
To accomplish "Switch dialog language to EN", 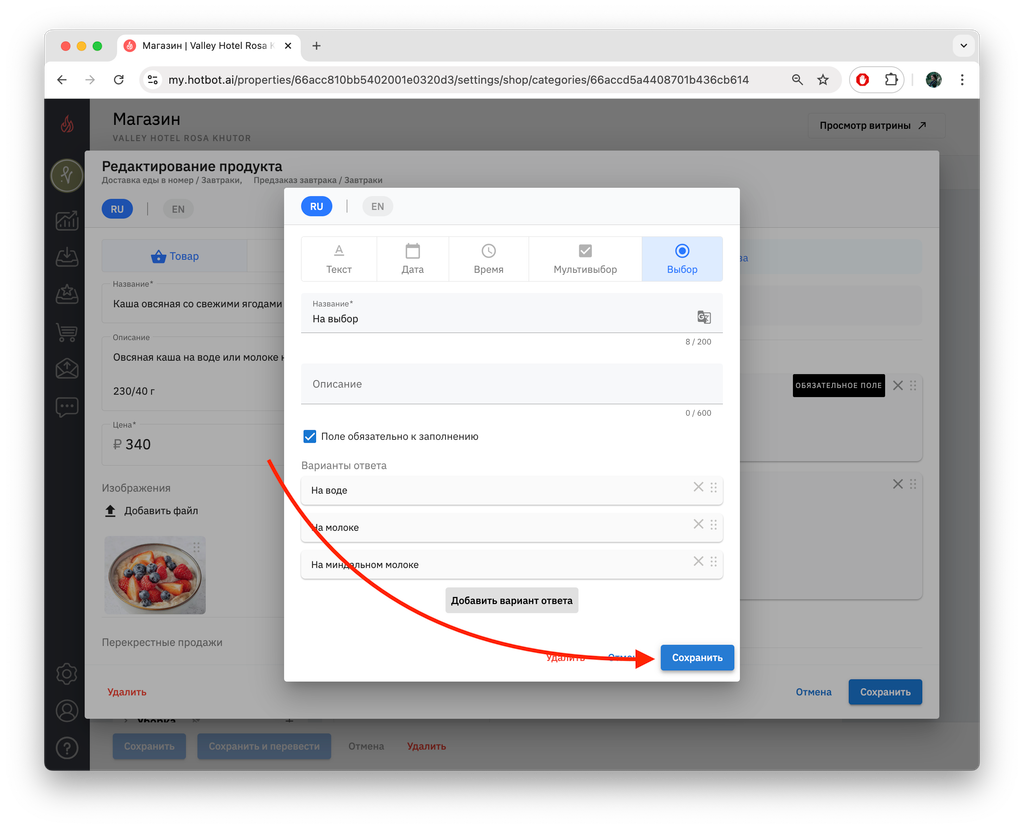I will (x=377, y=206).
